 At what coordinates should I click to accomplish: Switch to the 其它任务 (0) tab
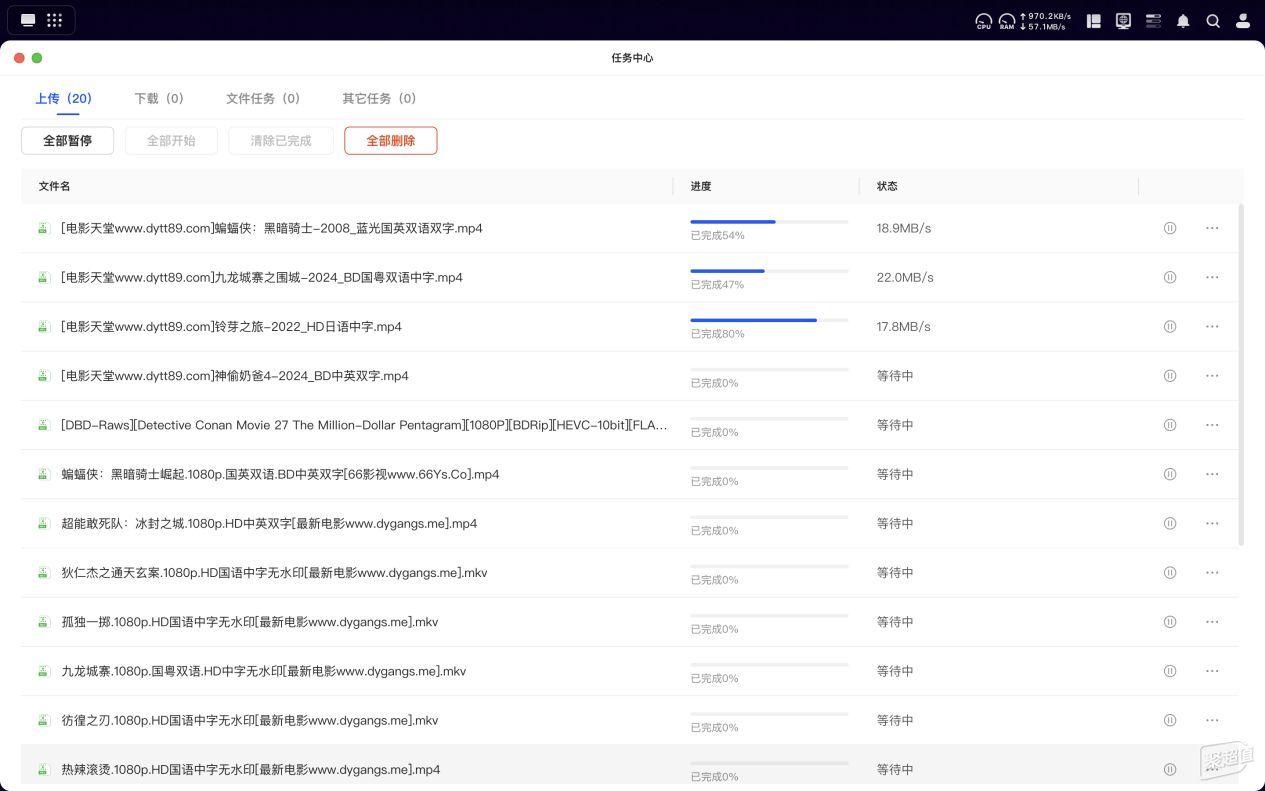pos(379,98)
